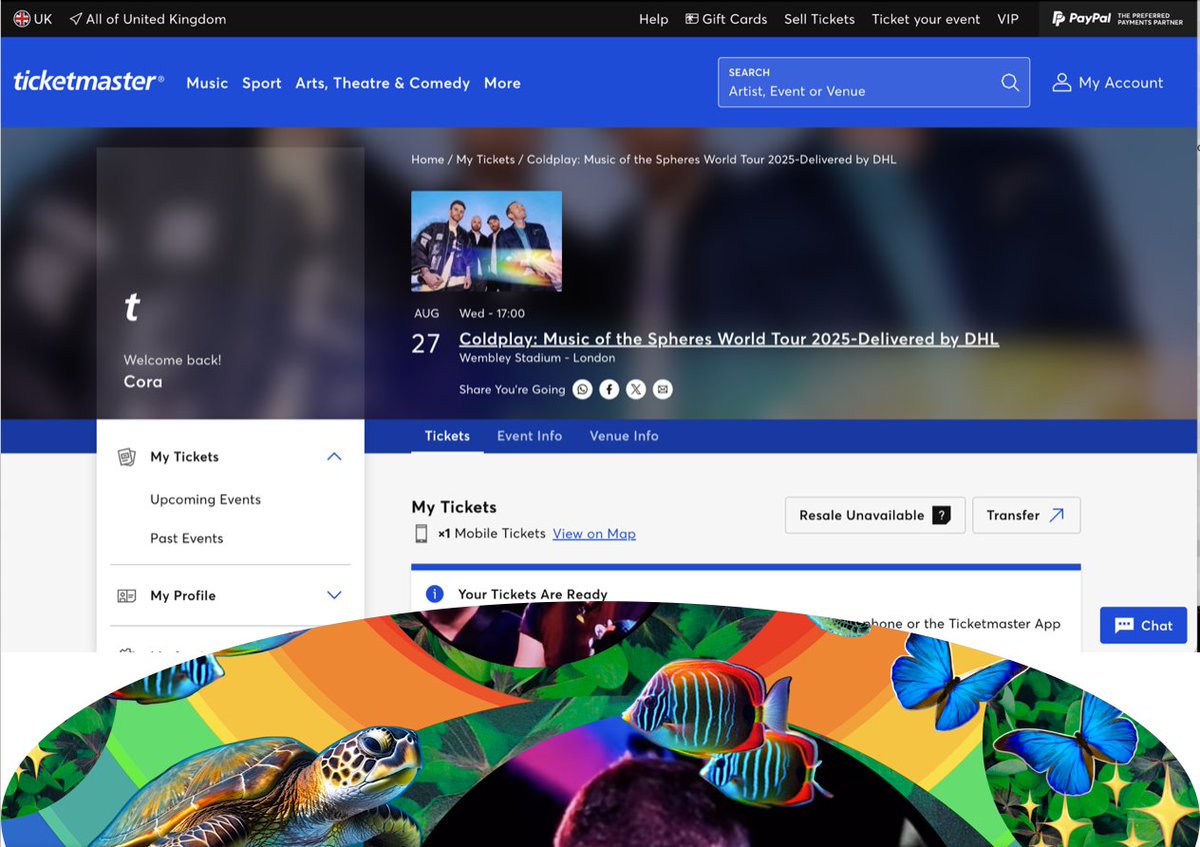Open the Chat button

(x=1143, y=625)
